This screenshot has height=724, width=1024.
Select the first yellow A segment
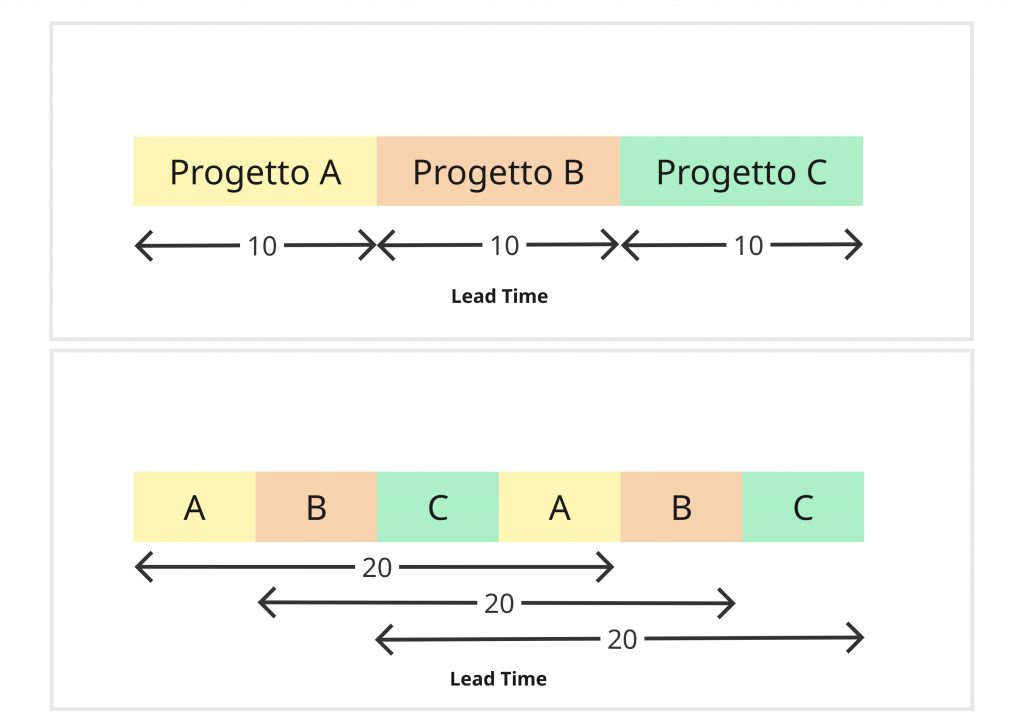click(x=195, y=507)
